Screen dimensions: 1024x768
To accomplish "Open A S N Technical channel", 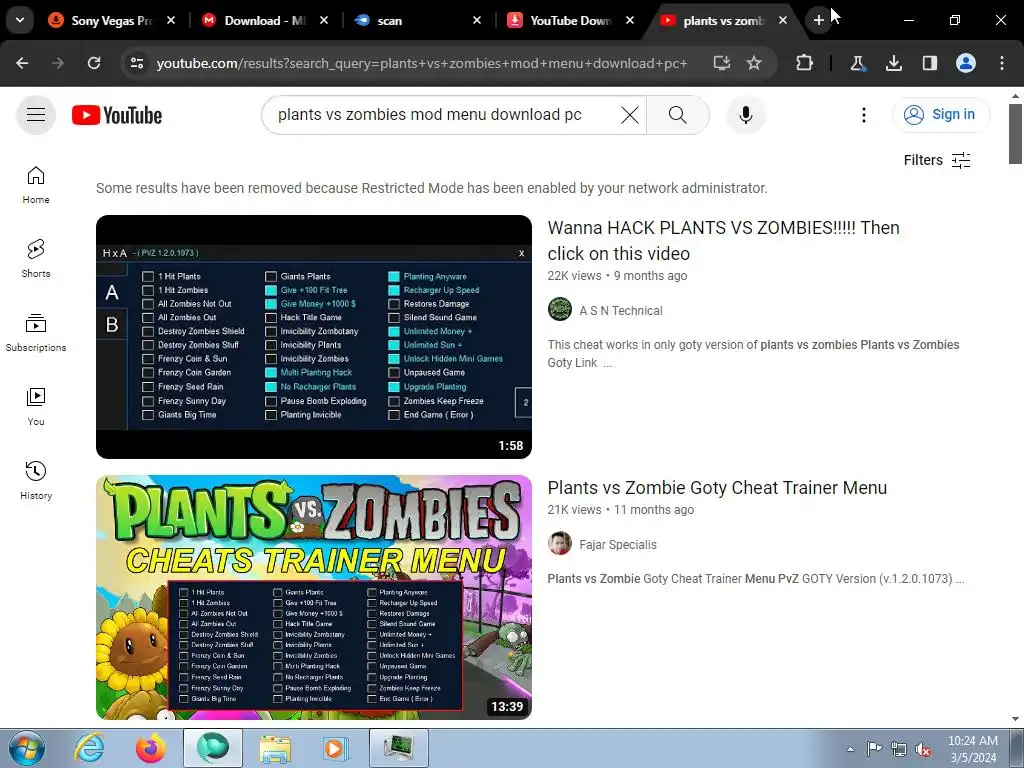I will click(621, 311).
